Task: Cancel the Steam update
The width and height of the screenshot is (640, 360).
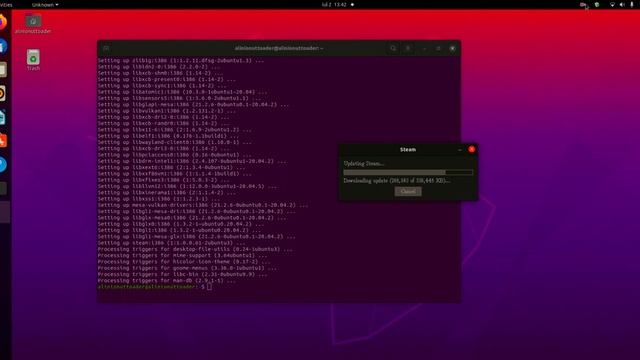Action: [x=408, y=191]
